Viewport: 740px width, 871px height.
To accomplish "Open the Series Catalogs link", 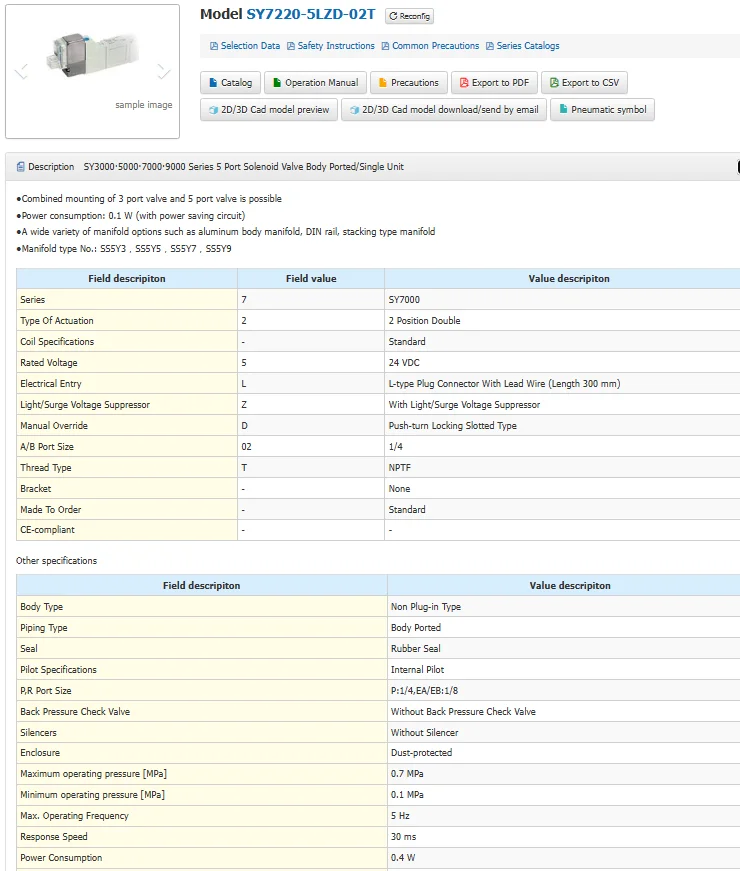I will point(528,46).
